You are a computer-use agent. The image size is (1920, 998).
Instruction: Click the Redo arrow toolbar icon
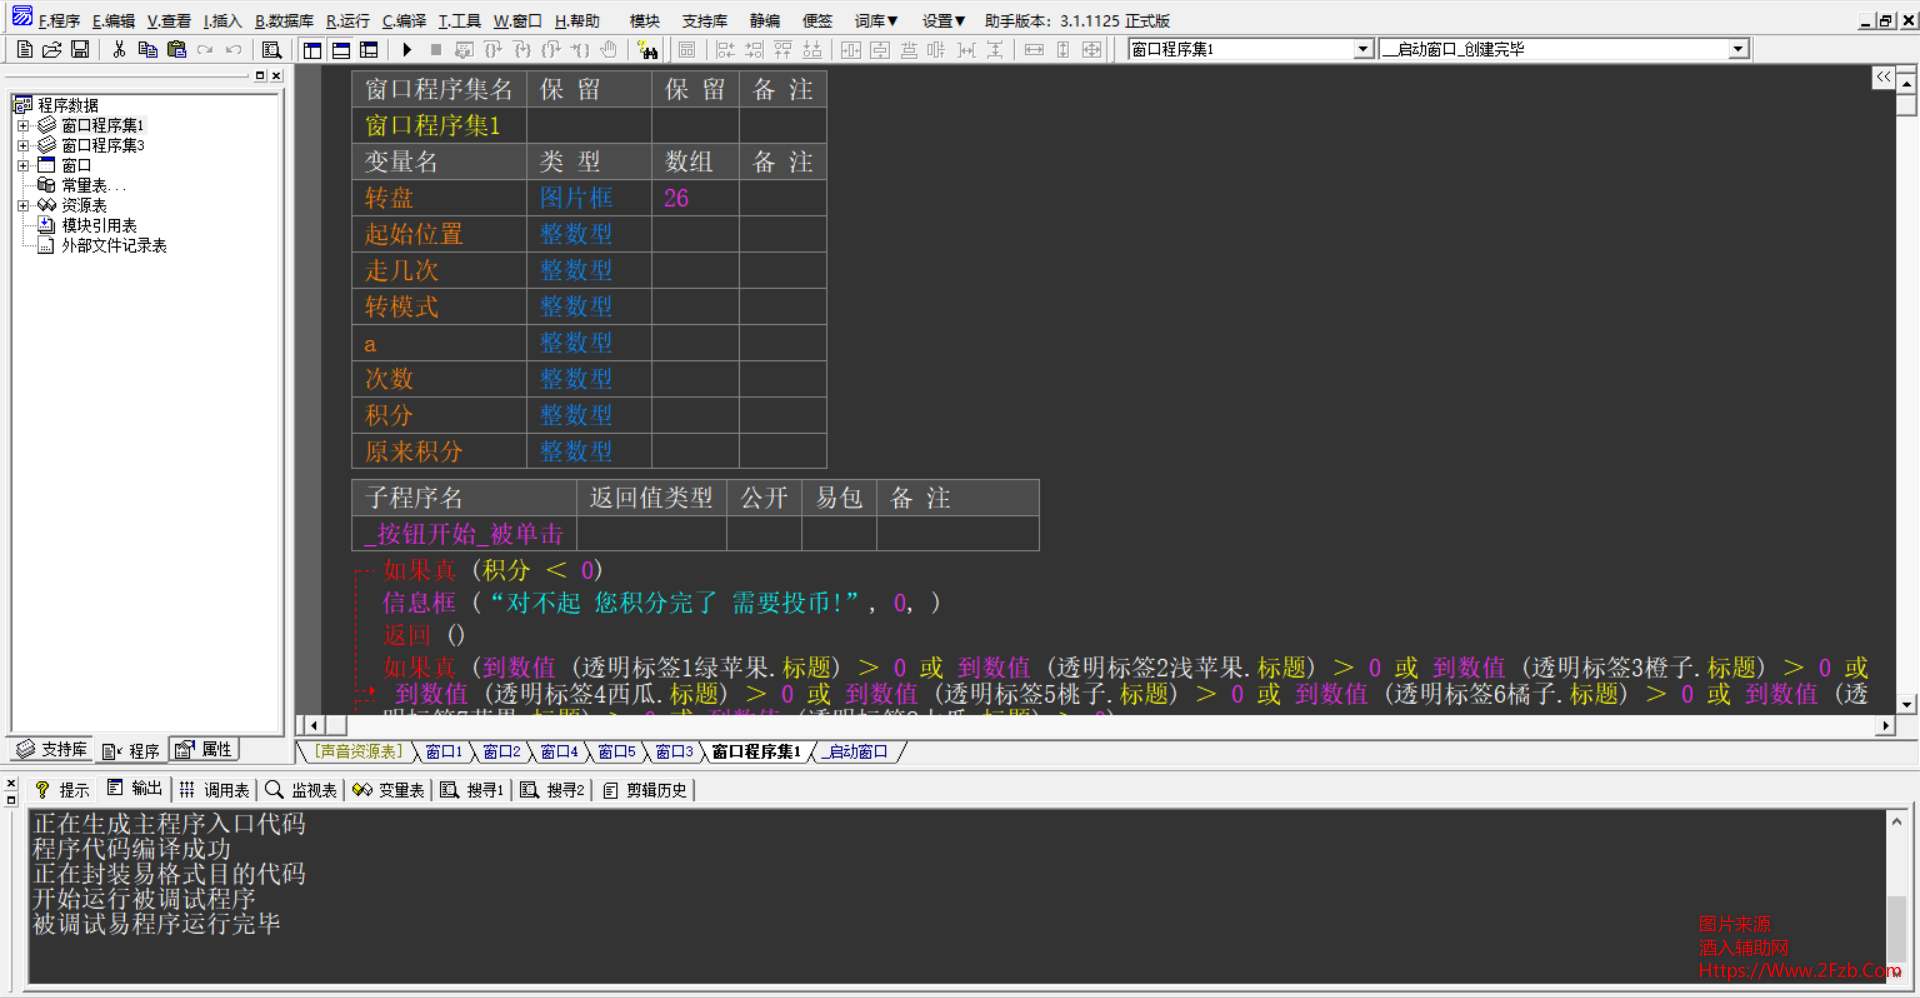tap(205, 49)
